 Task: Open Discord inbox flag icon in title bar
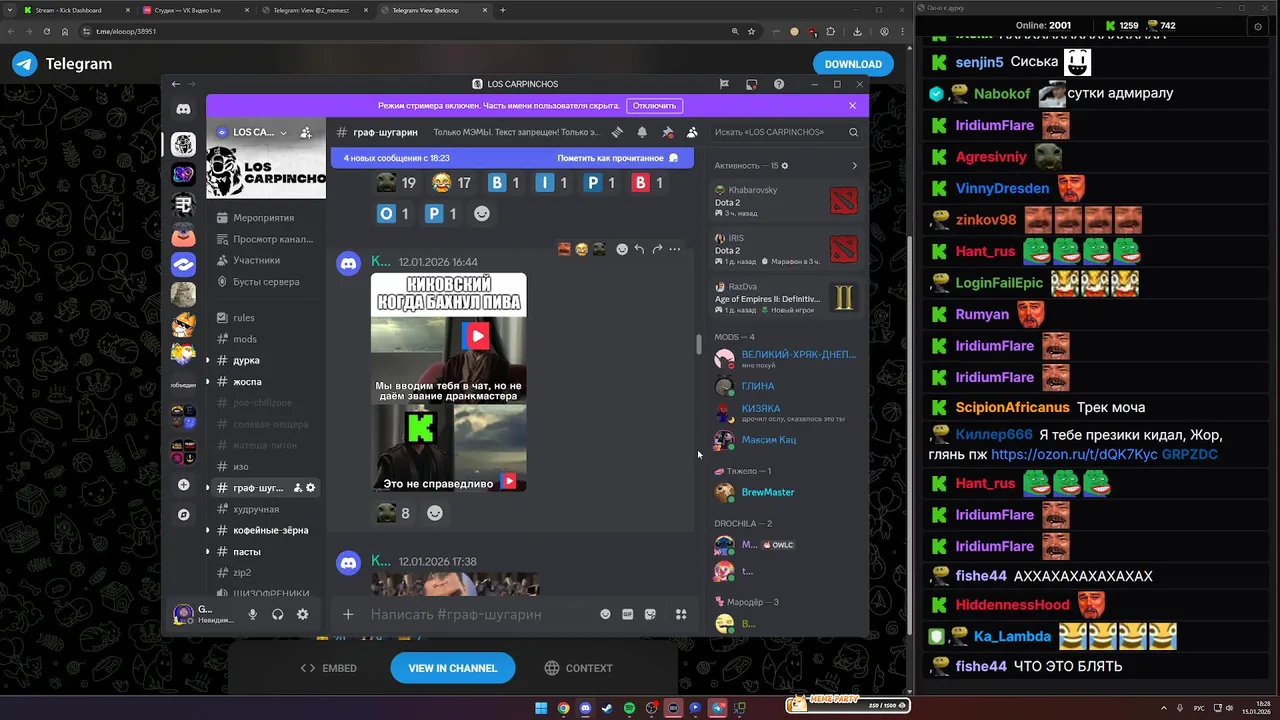(724, 84)
